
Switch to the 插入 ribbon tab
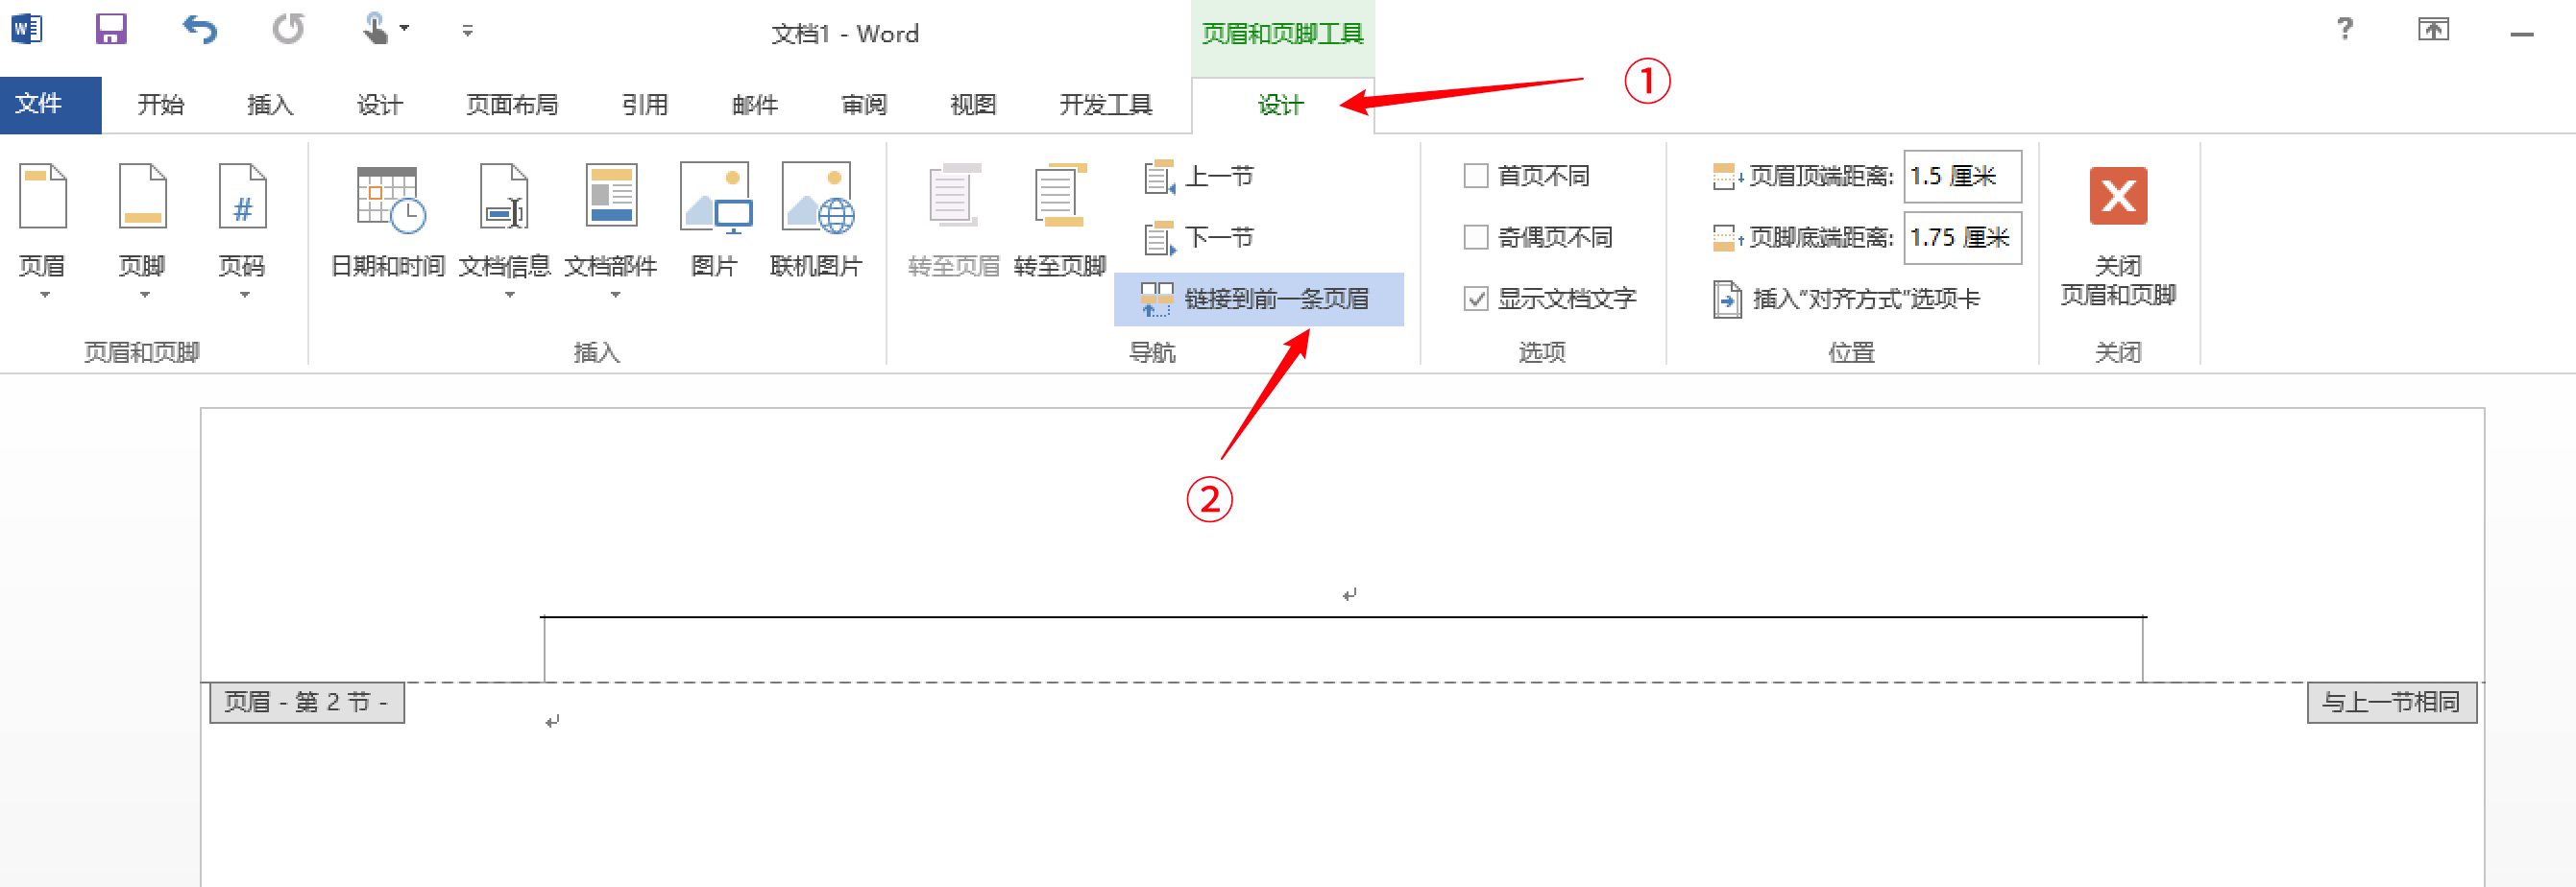[268, 104]
